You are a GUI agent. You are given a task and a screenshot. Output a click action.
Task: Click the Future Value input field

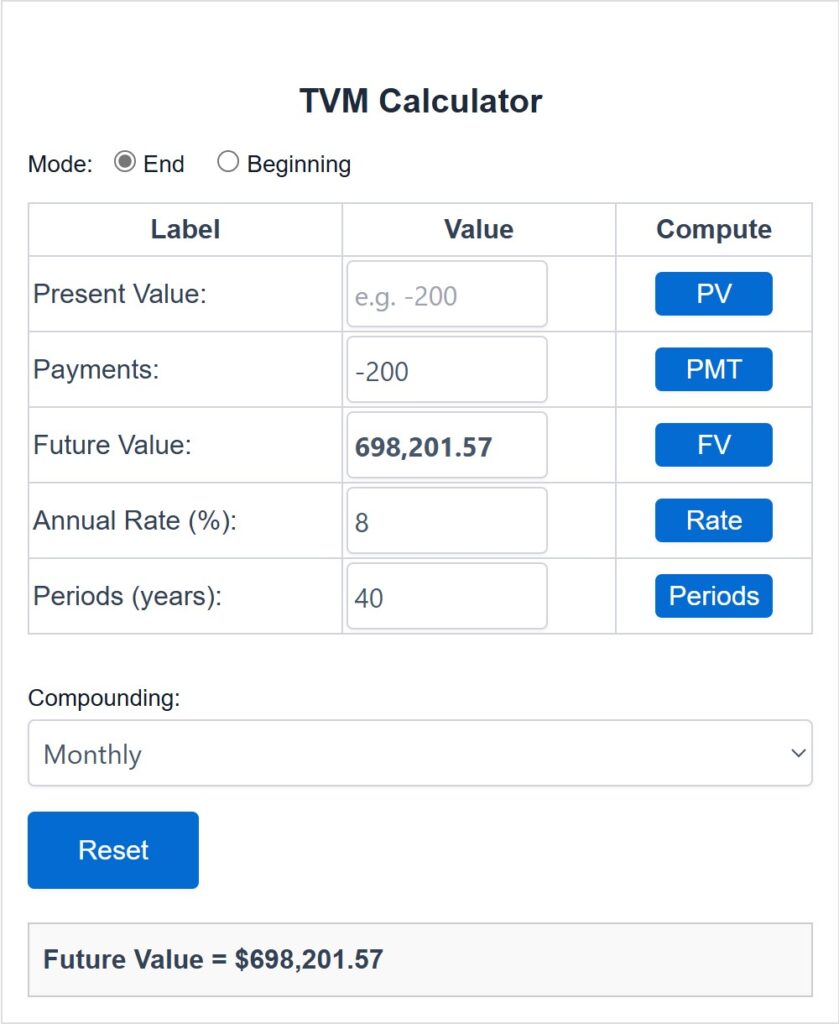click(447, 445)
